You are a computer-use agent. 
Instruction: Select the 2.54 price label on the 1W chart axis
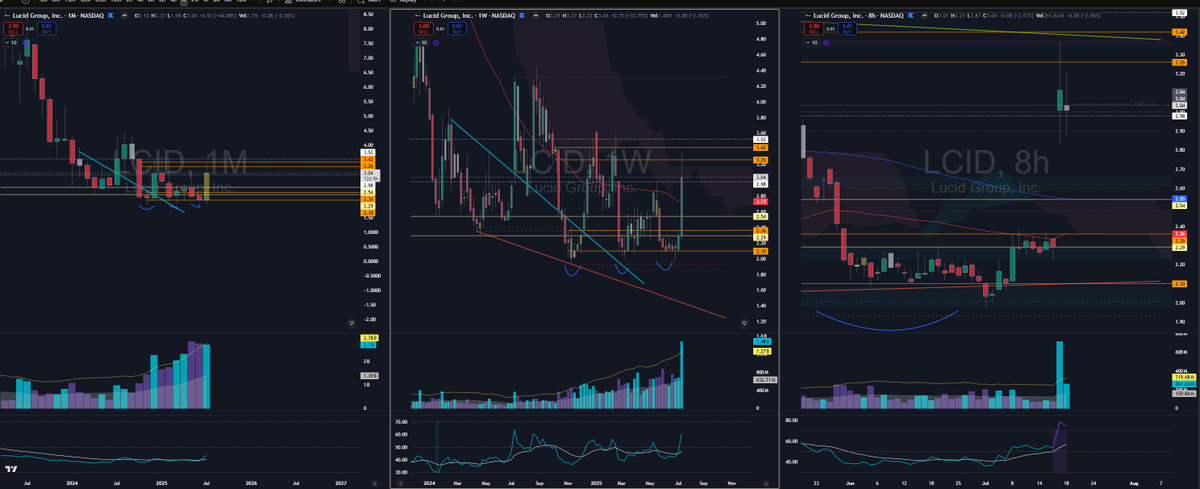point(762,216)
